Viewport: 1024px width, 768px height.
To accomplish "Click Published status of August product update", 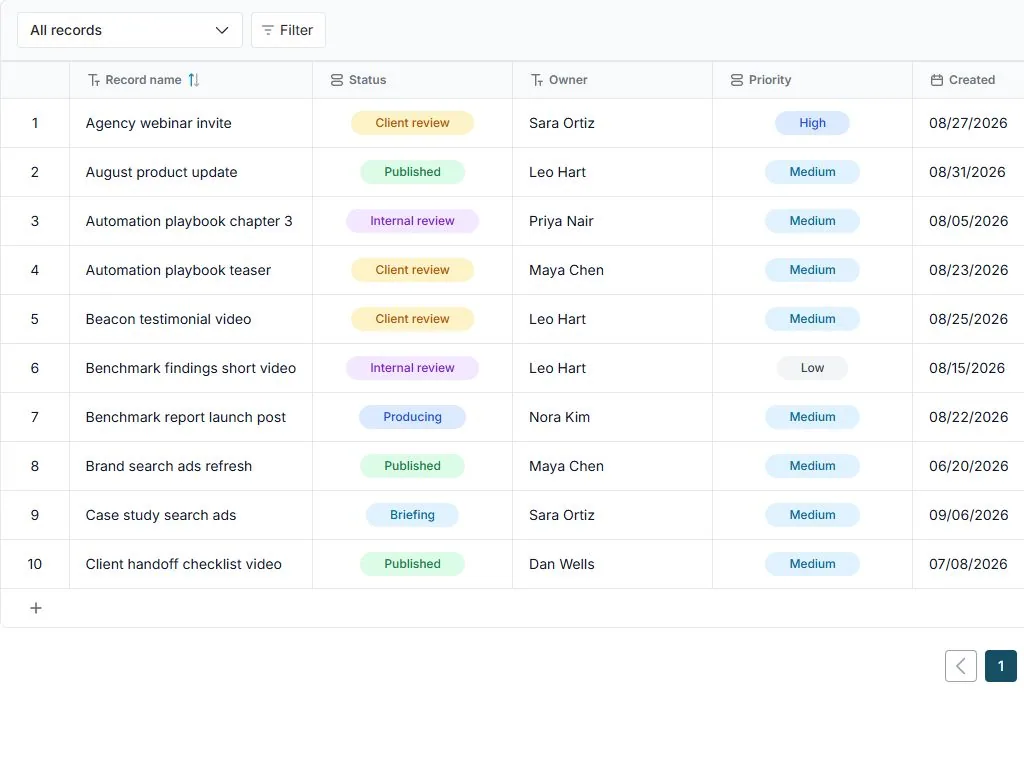I will pyautogui.click(x=412, y=172).
